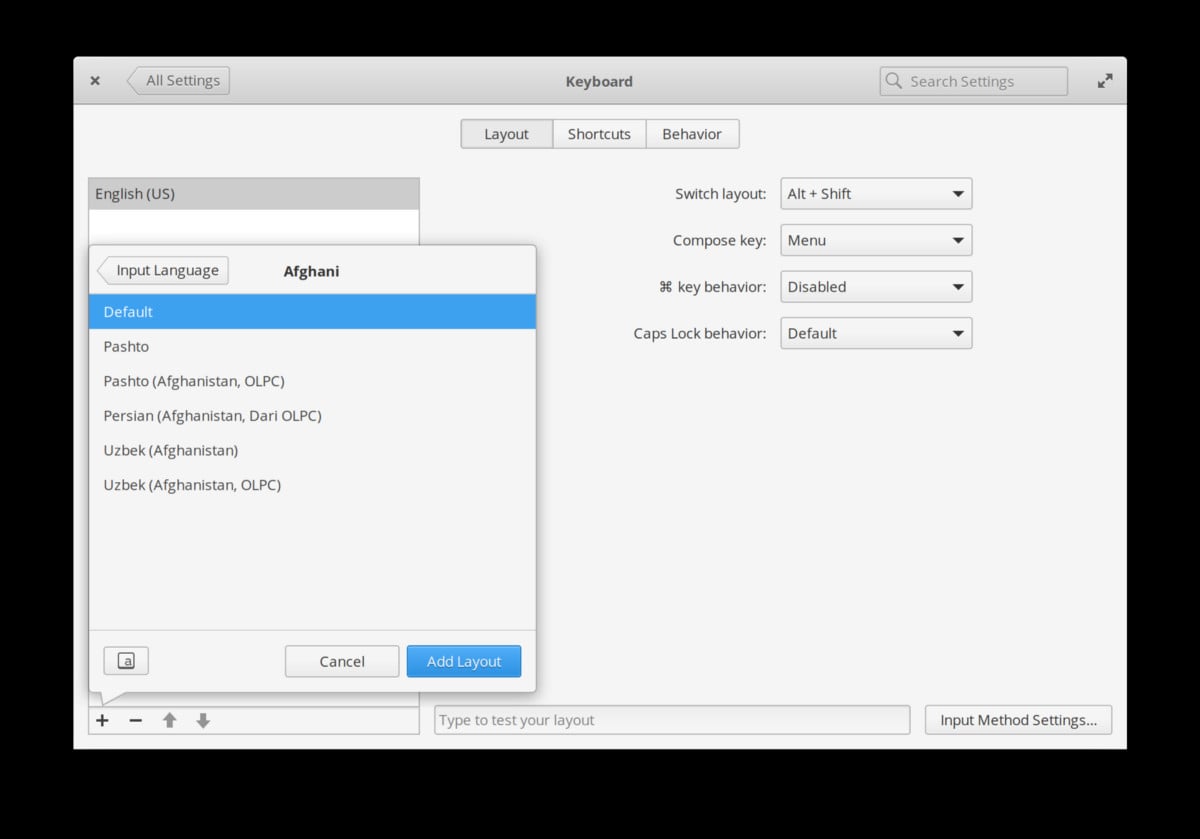Open Input Method Settings
Screen dimensions: 1200x839
(x=1018, y=720)
